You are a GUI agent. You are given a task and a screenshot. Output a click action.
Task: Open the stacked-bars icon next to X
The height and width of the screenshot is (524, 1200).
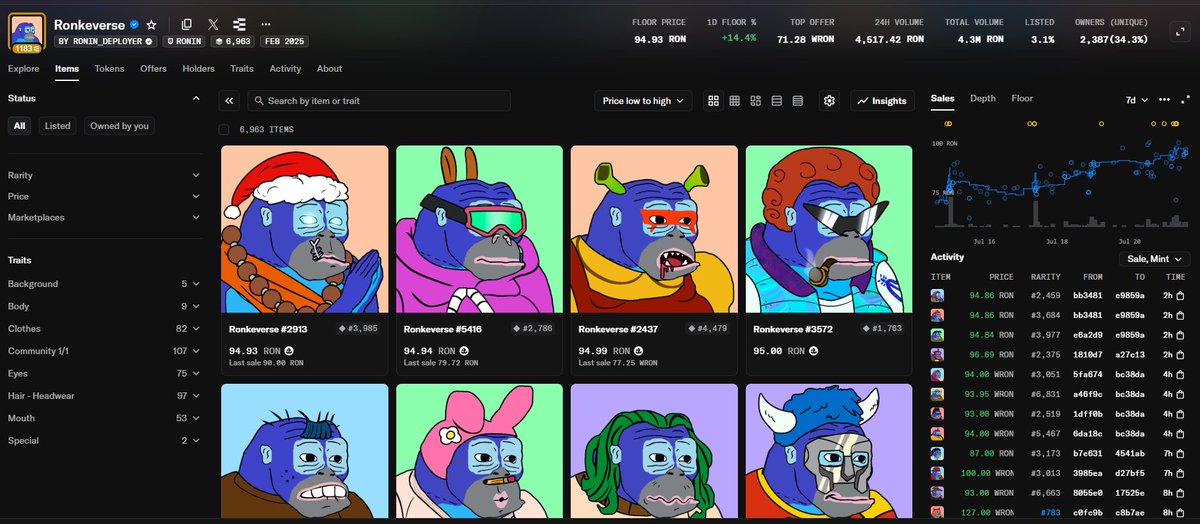239,23
